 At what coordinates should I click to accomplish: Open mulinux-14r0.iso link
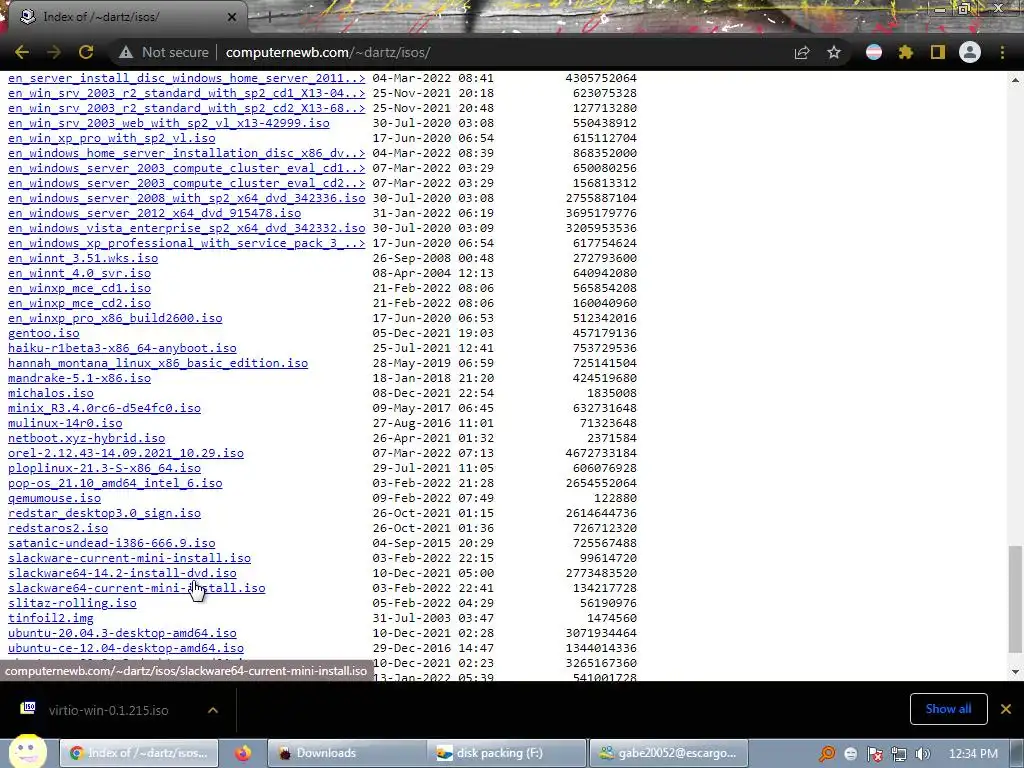(x=65, y=423)
